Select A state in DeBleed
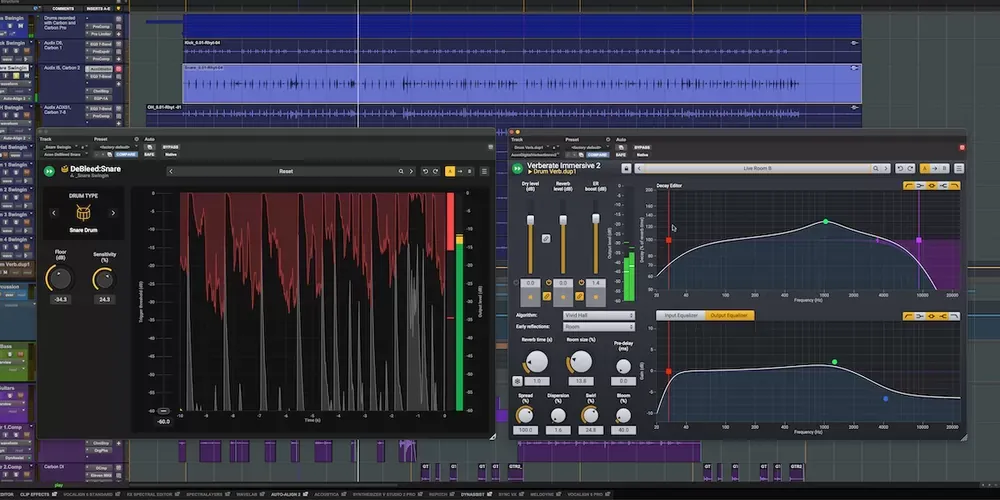This screenshot has height=500, width=1000. tap(450, 171)
